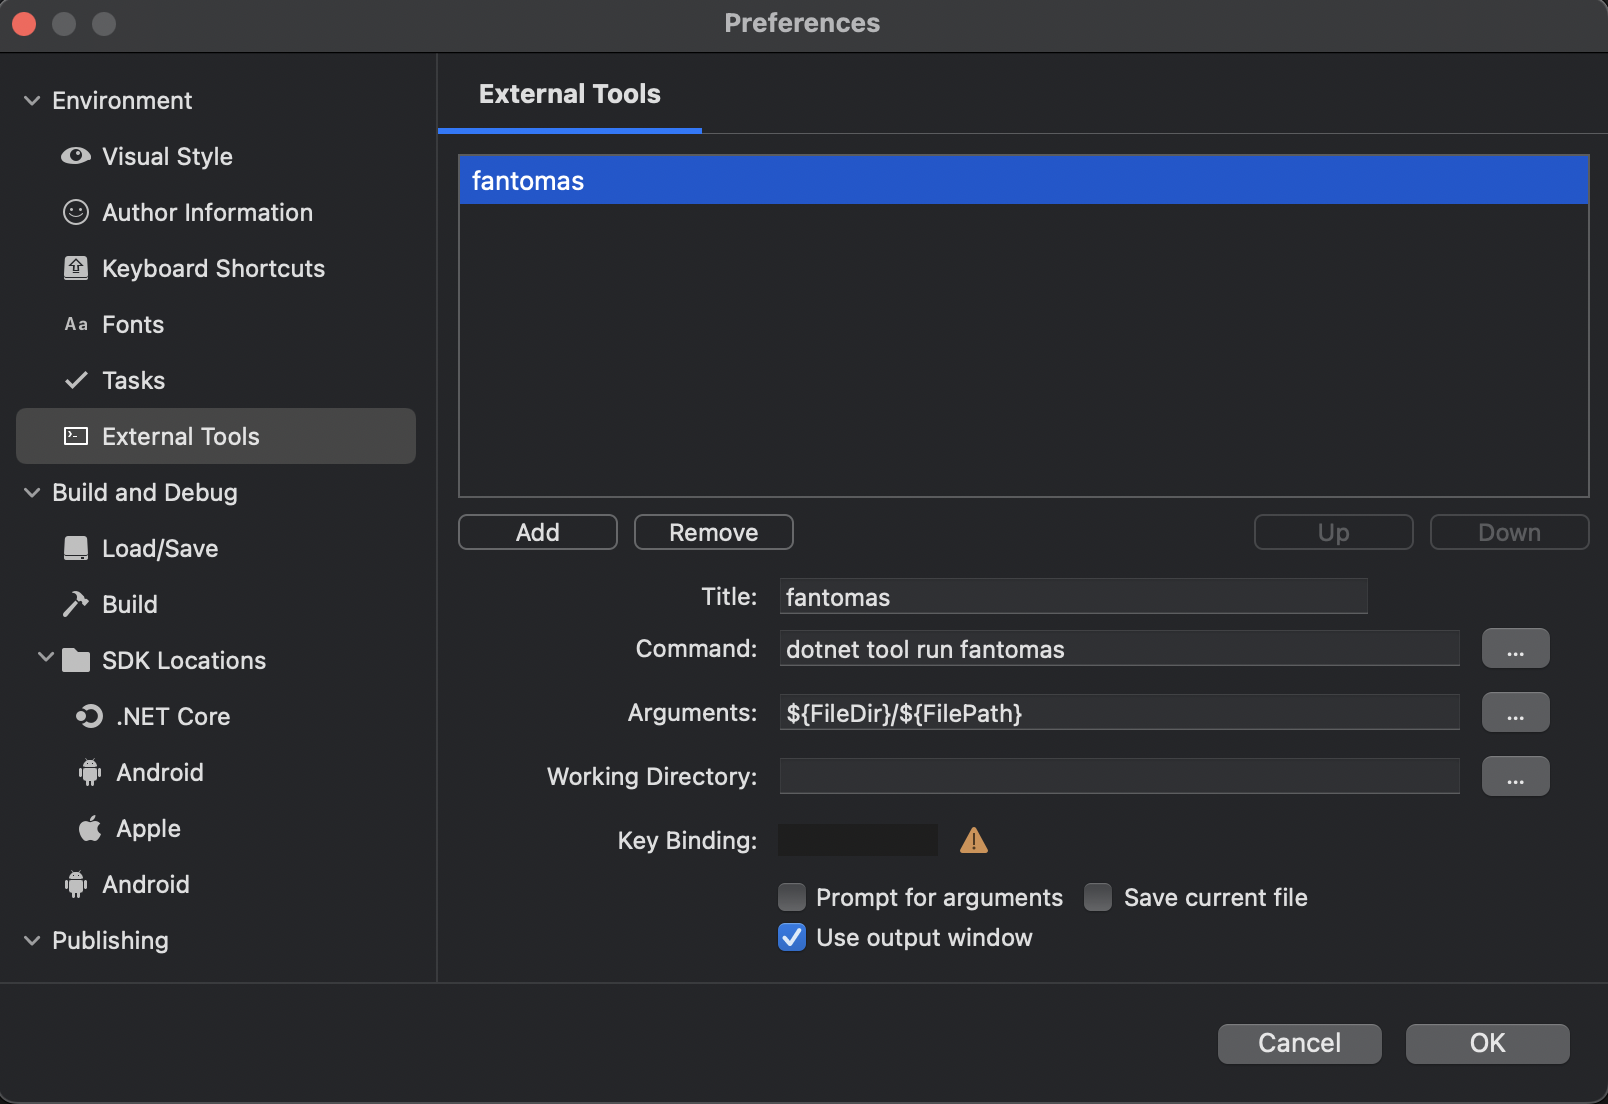This screenshot has width=1608, height=1104.
Task: Select the Visual Style eye icon
Action: [x=75, y=156]
